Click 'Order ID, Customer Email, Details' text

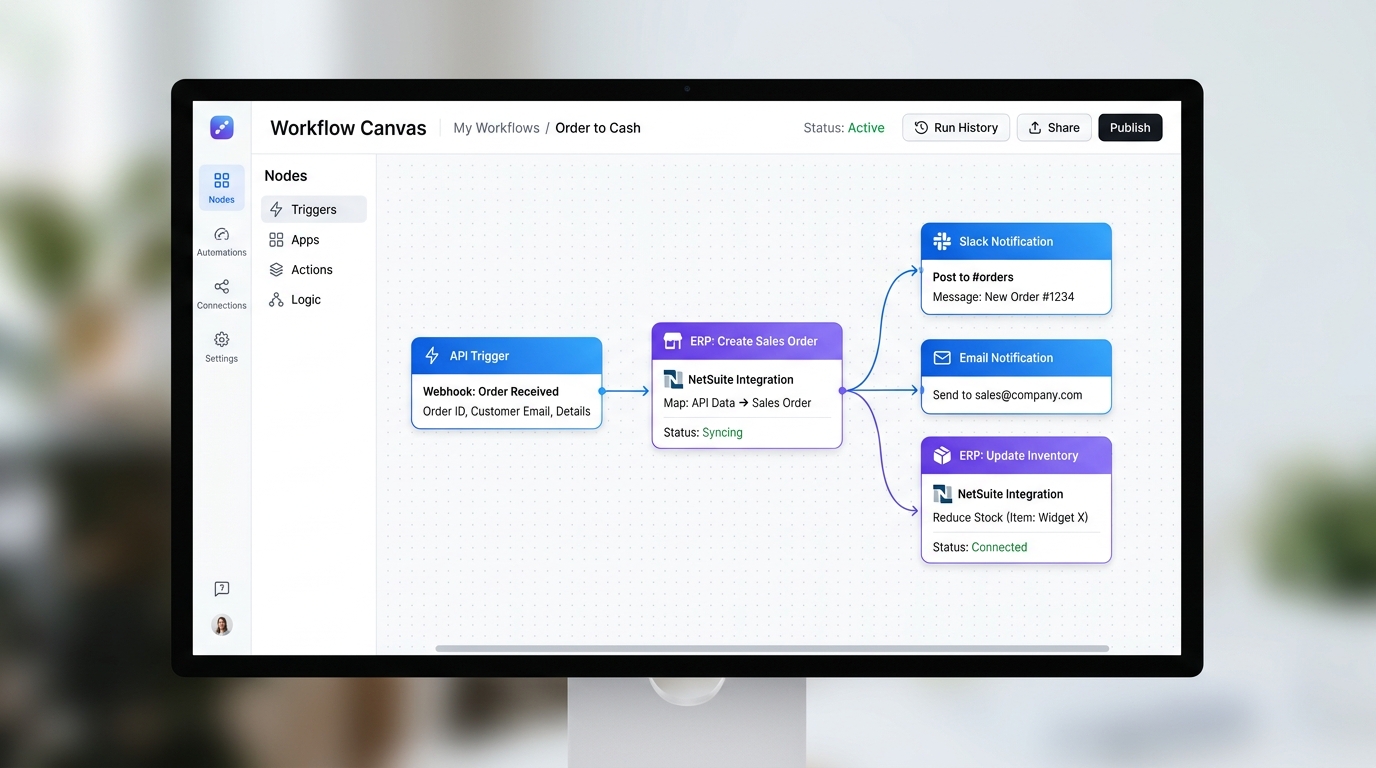pyautogui.click(x=507, y=411)
